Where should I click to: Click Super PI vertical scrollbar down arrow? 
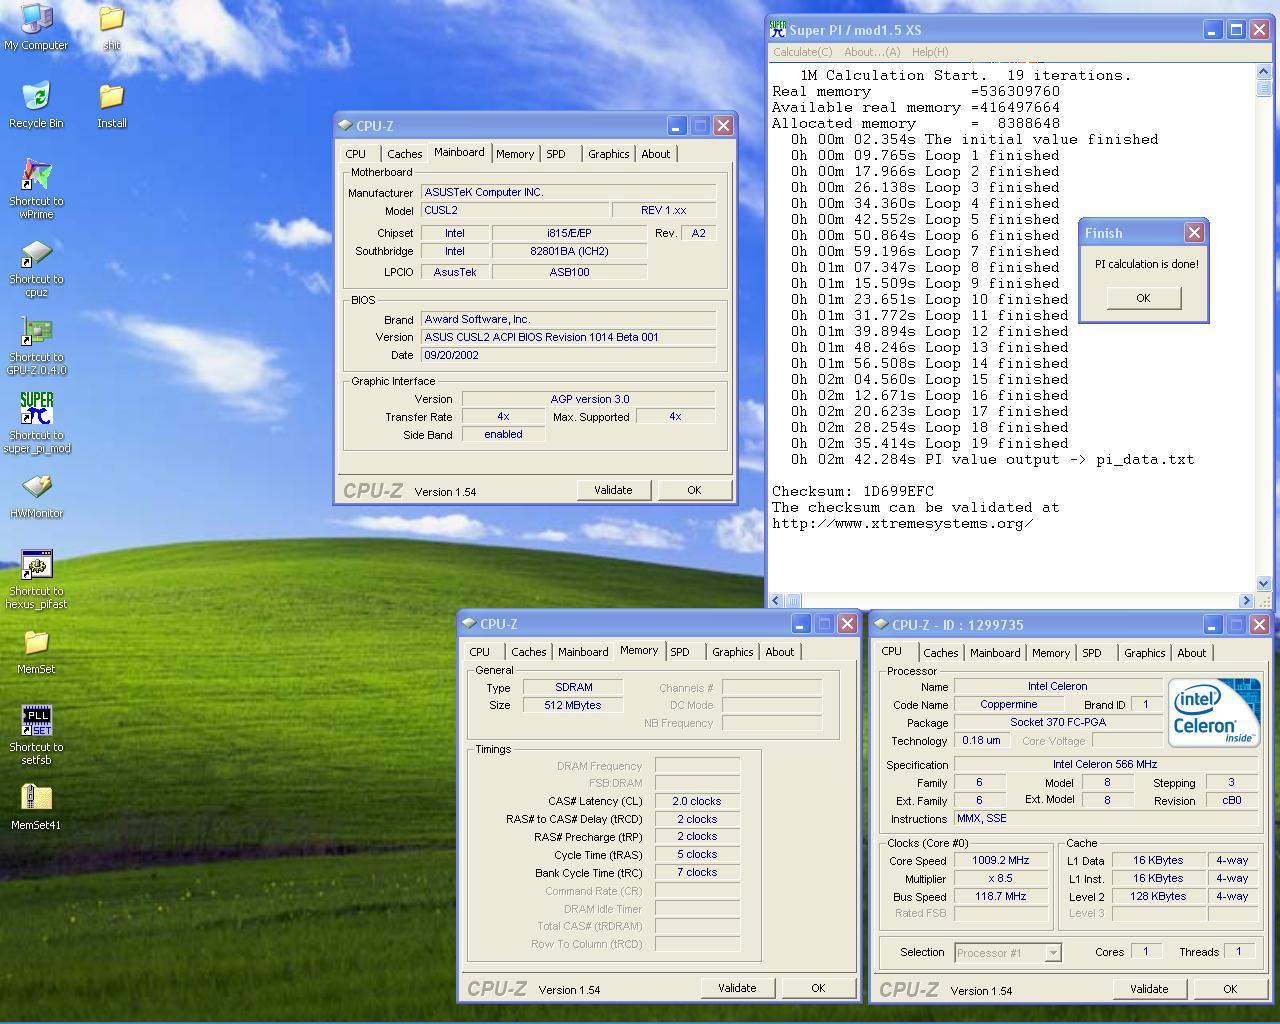tap(1263, 583)
